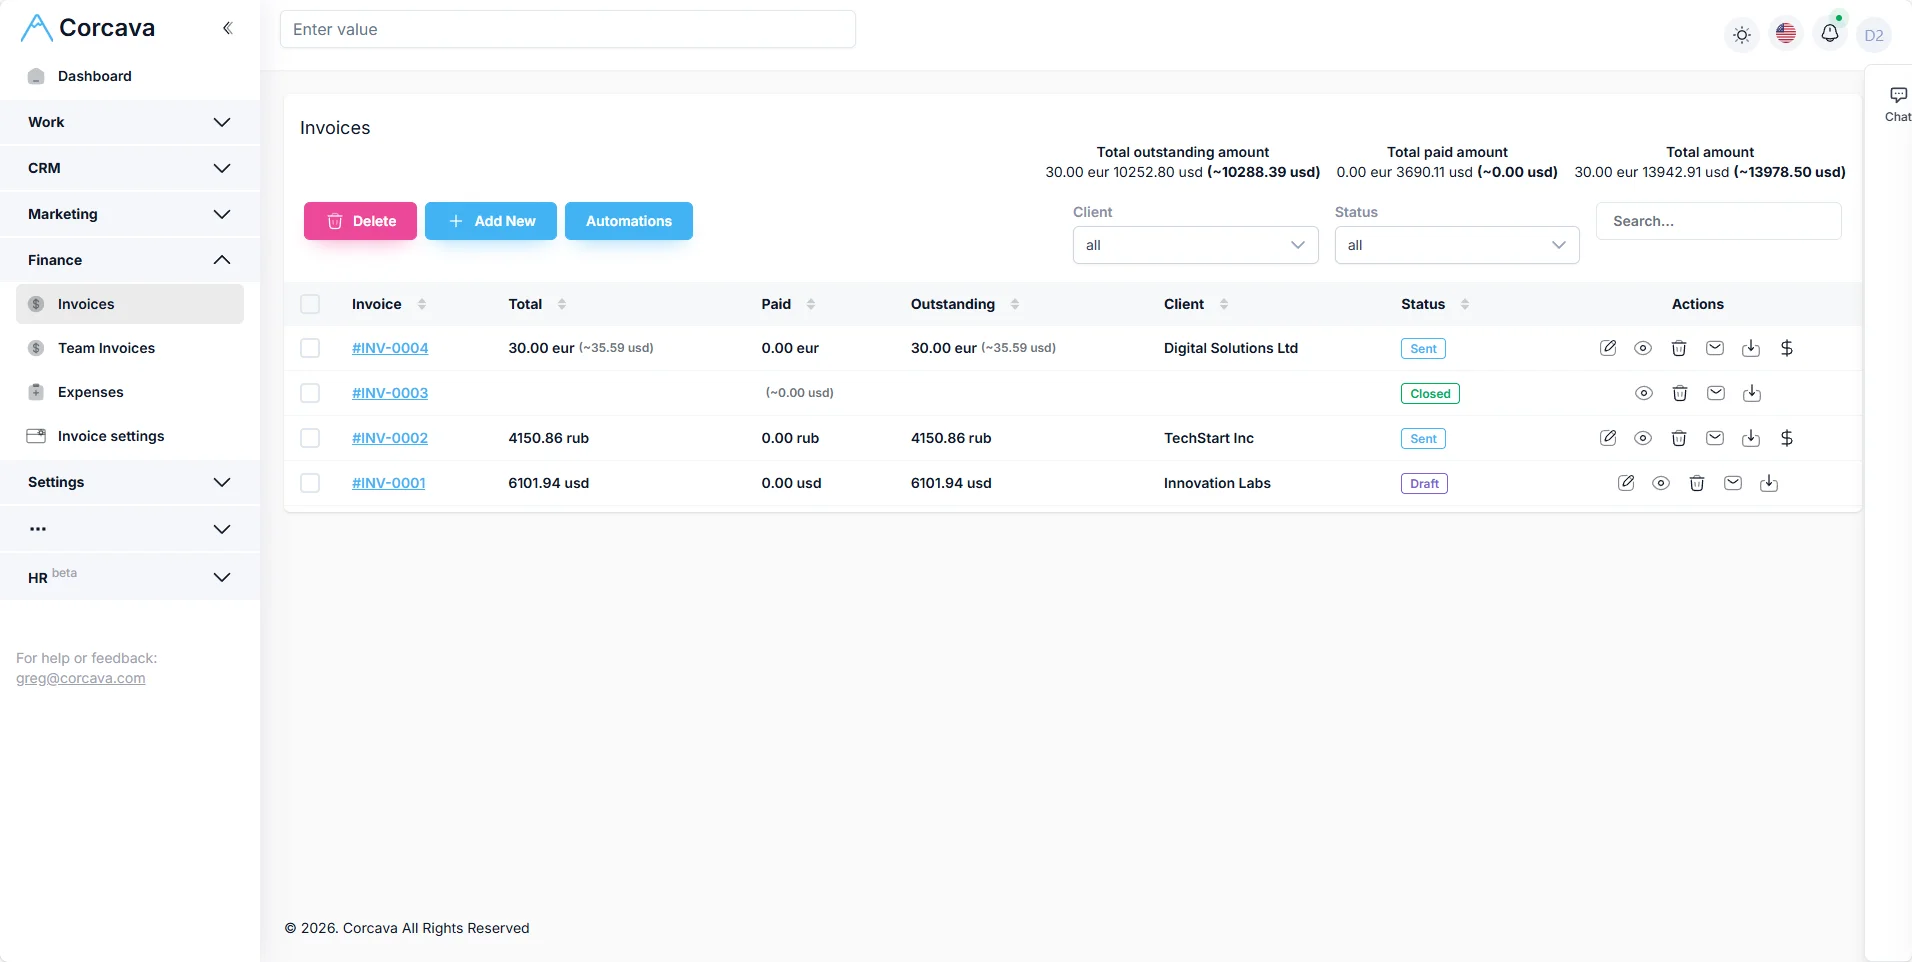View invoice INV-0003 using the eye icon
Viewport: 1912px width, 962px height.
coord(1644,393)
